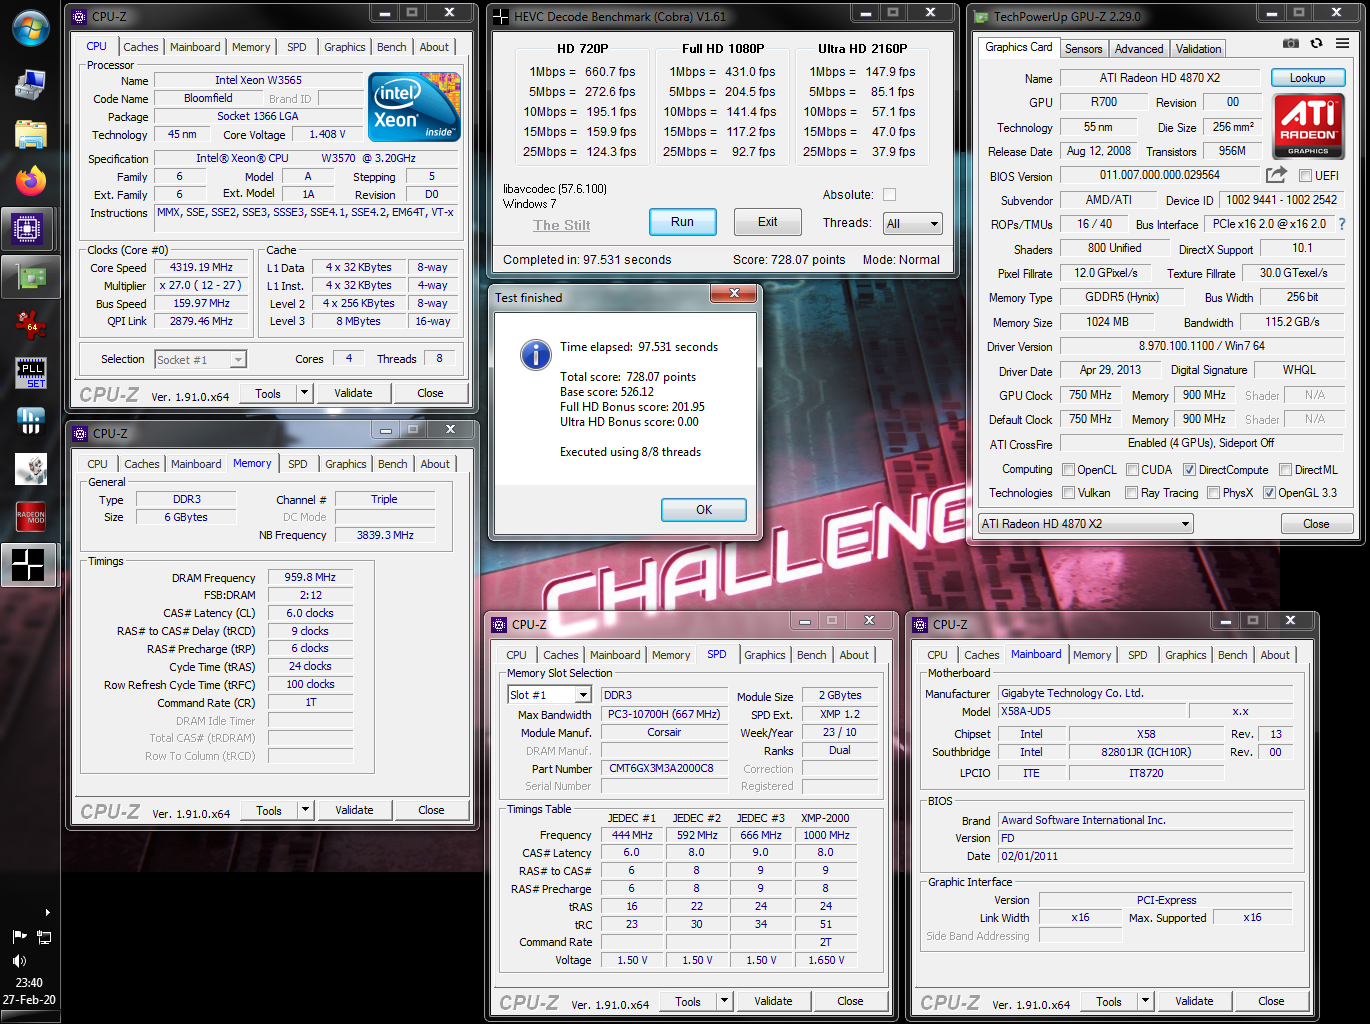Toggle the UEFI checkbox in GPU-Z
This screenshot has height=1024, width=1370.
pos(1305,176)
